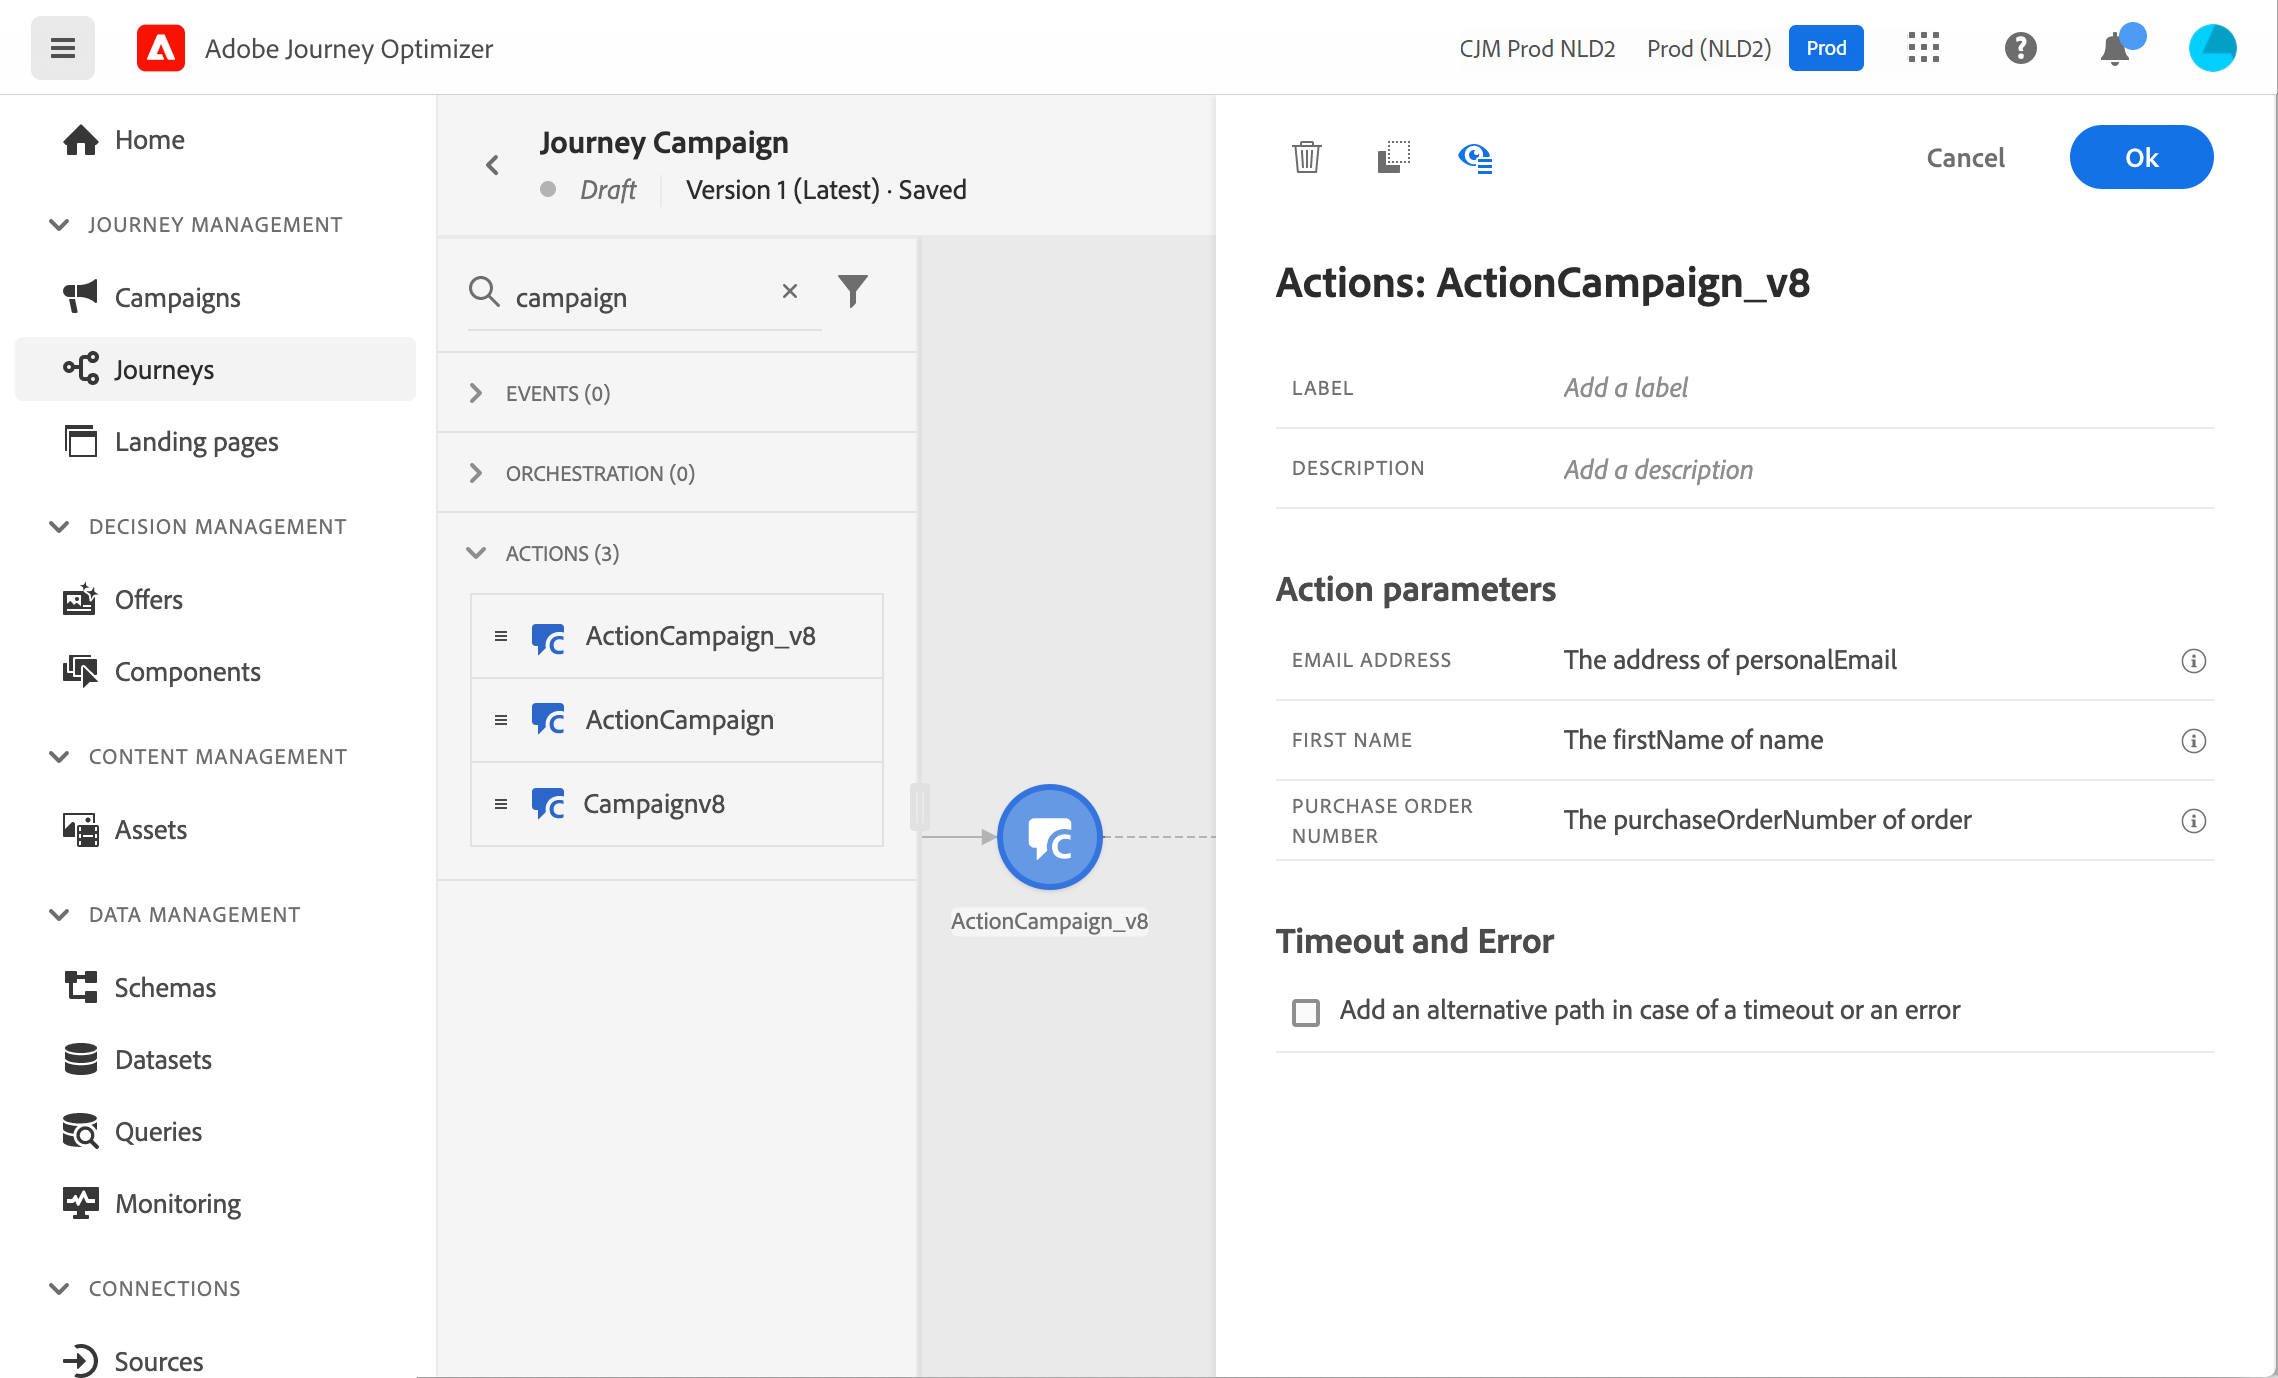Click the show read-only fields eye icon

click(1475, 157)
